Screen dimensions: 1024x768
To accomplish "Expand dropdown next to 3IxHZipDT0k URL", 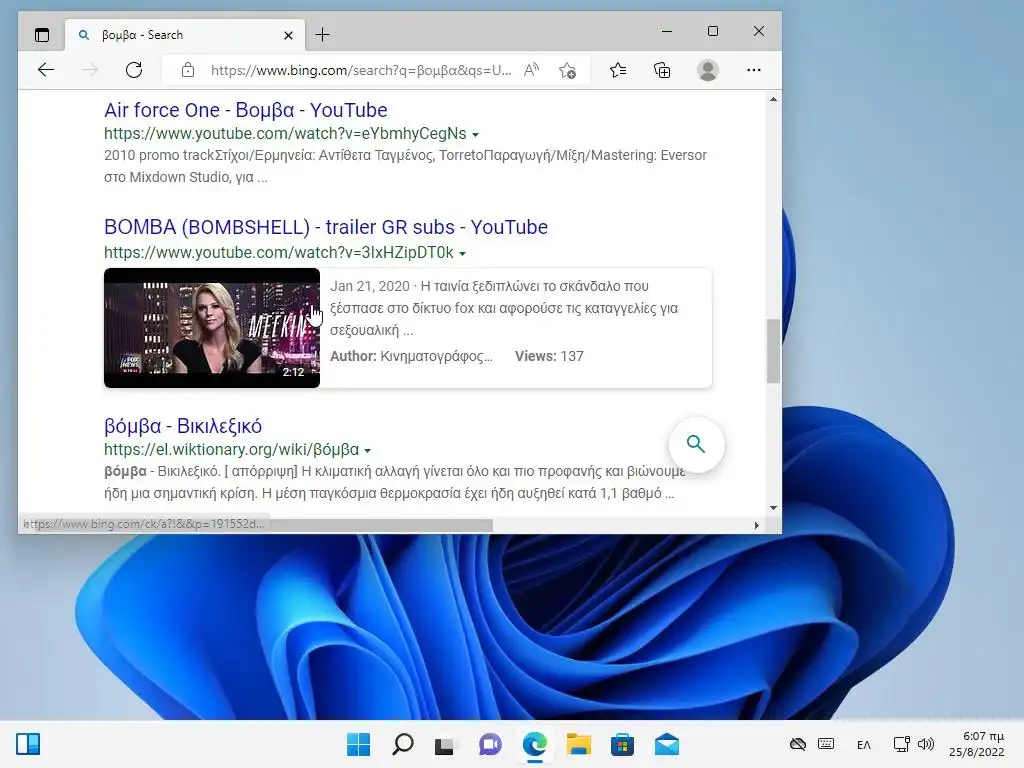I will click(462, 253).
